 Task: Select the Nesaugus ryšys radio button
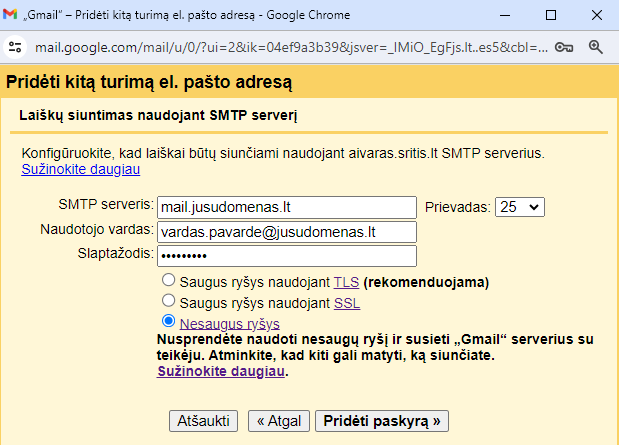click(169, 321)
